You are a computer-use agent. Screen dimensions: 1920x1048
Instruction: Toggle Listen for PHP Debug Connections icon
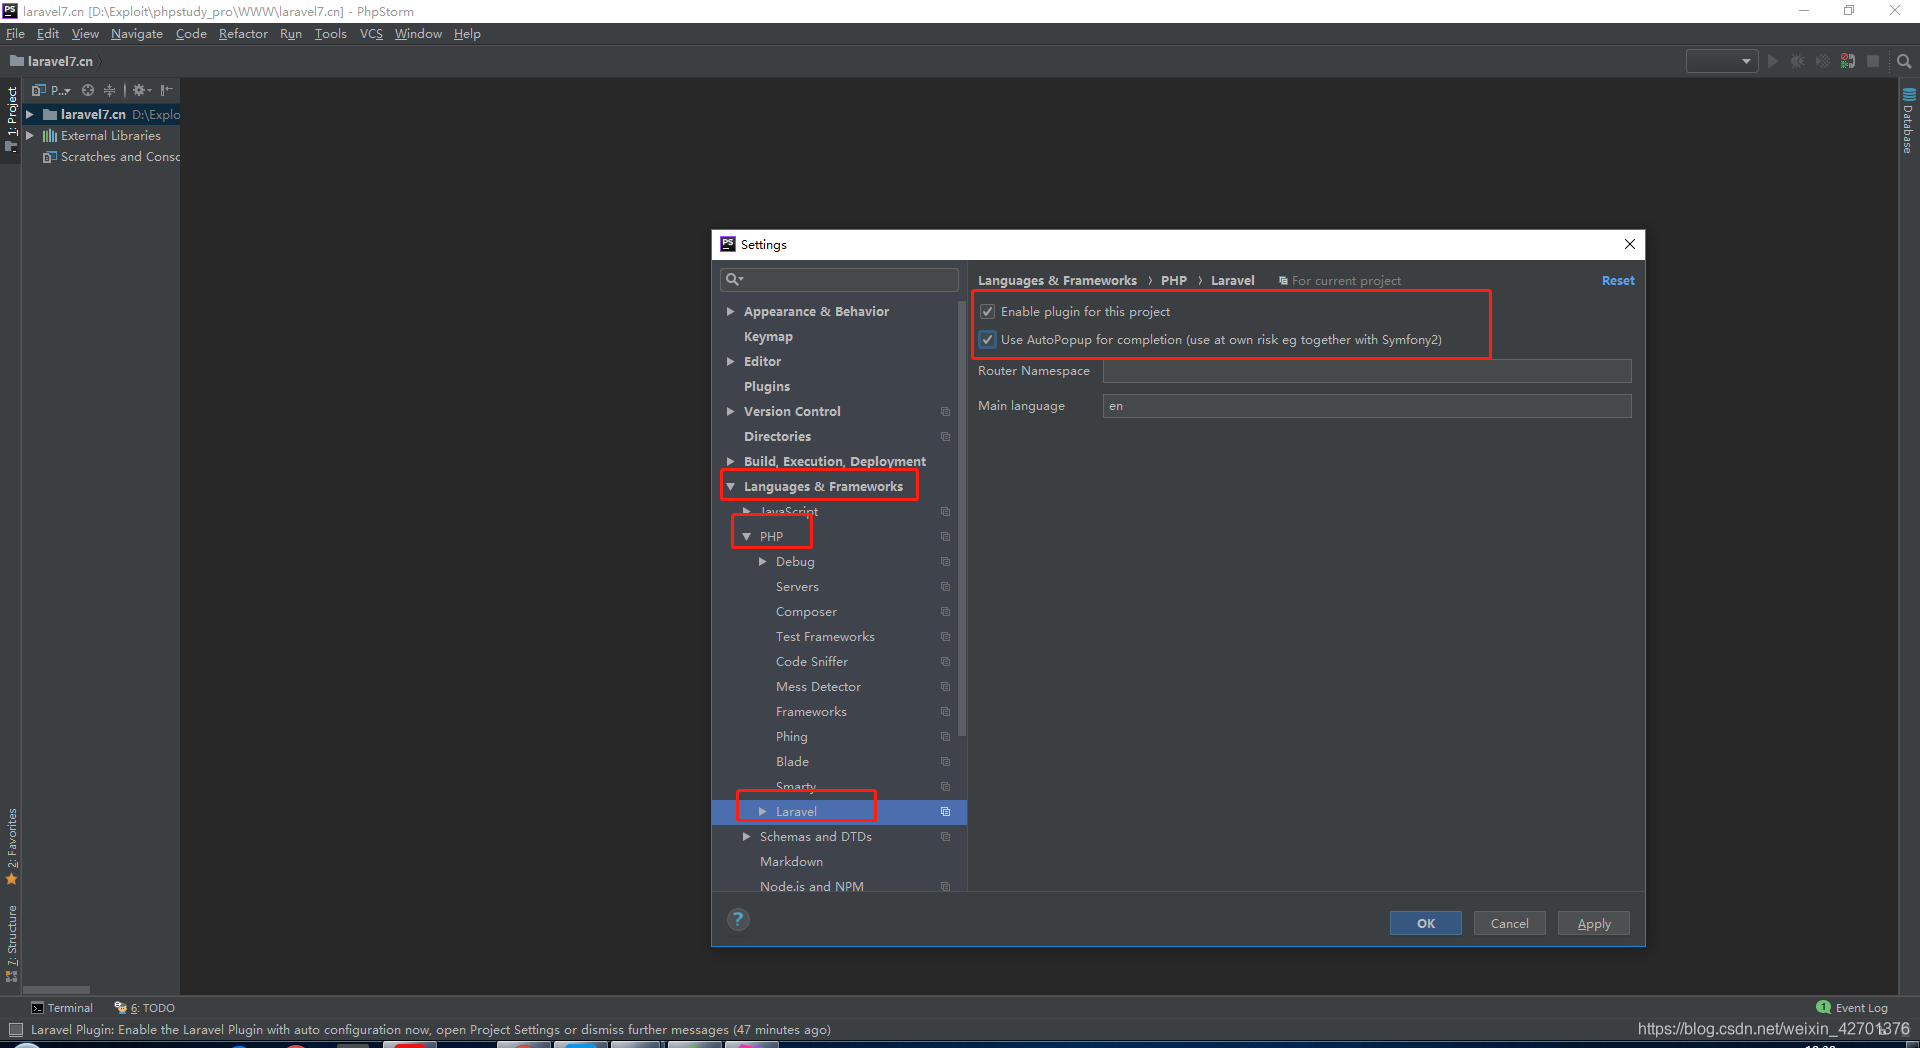point(1848,61)
